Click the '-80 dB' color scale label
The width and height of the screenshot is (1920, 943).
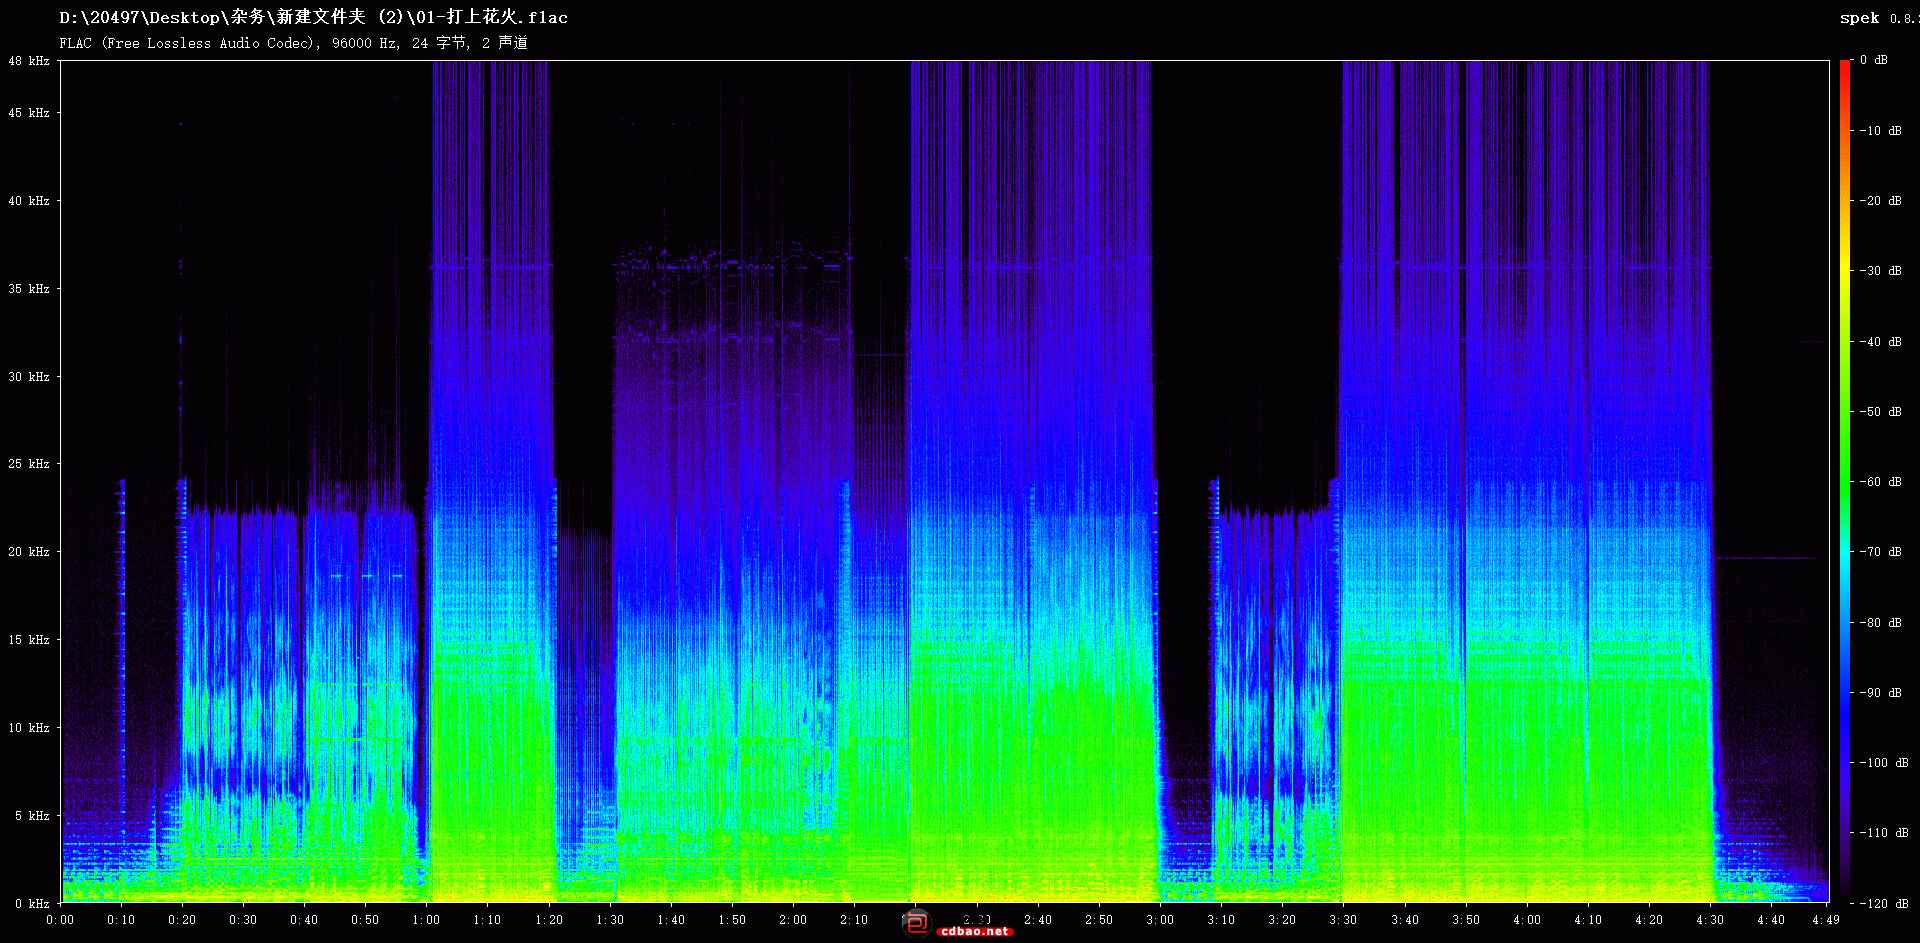1880,623
